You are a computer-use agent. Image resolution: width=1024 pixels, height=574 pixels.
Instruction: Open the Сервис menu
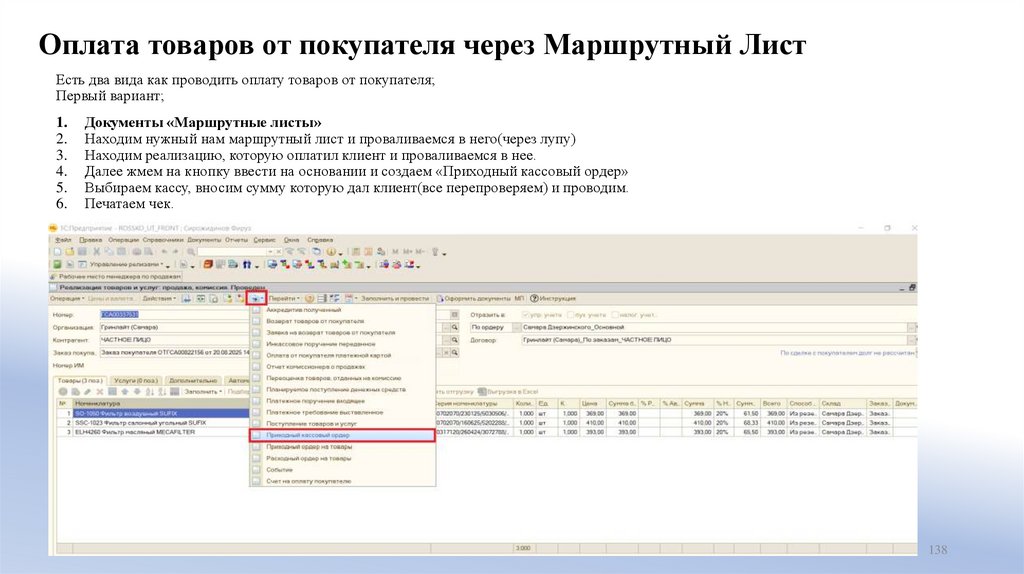(264, 240)
